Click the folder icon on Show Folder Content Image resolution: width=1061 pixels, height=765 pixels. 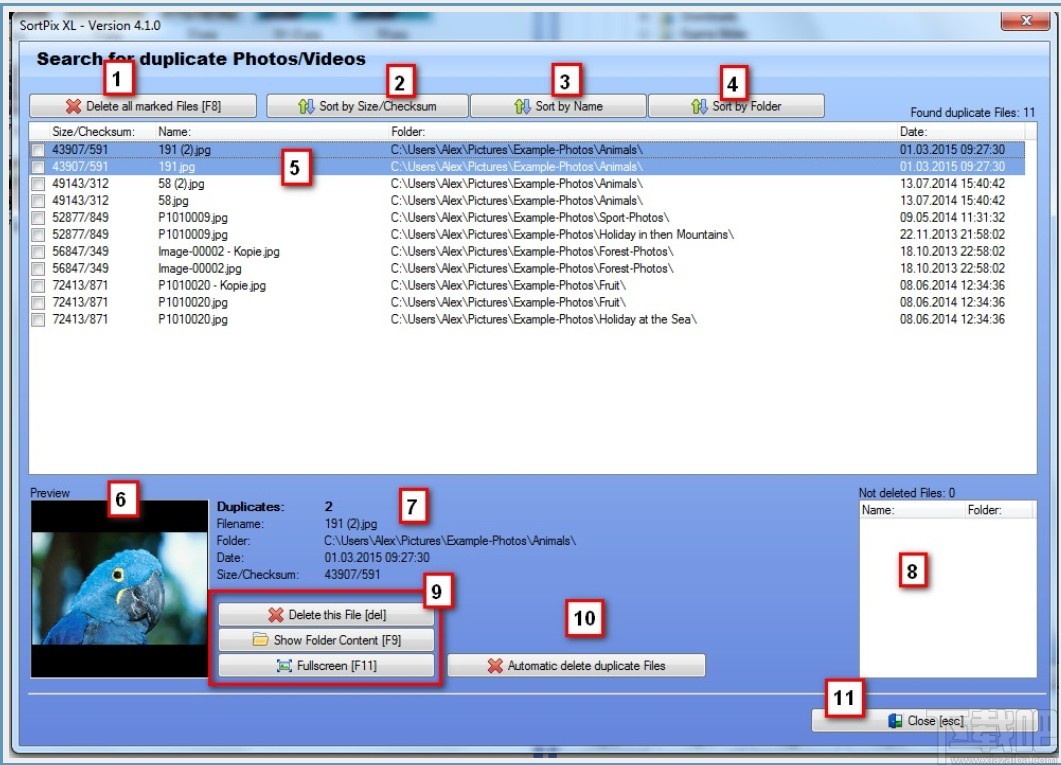261,639
